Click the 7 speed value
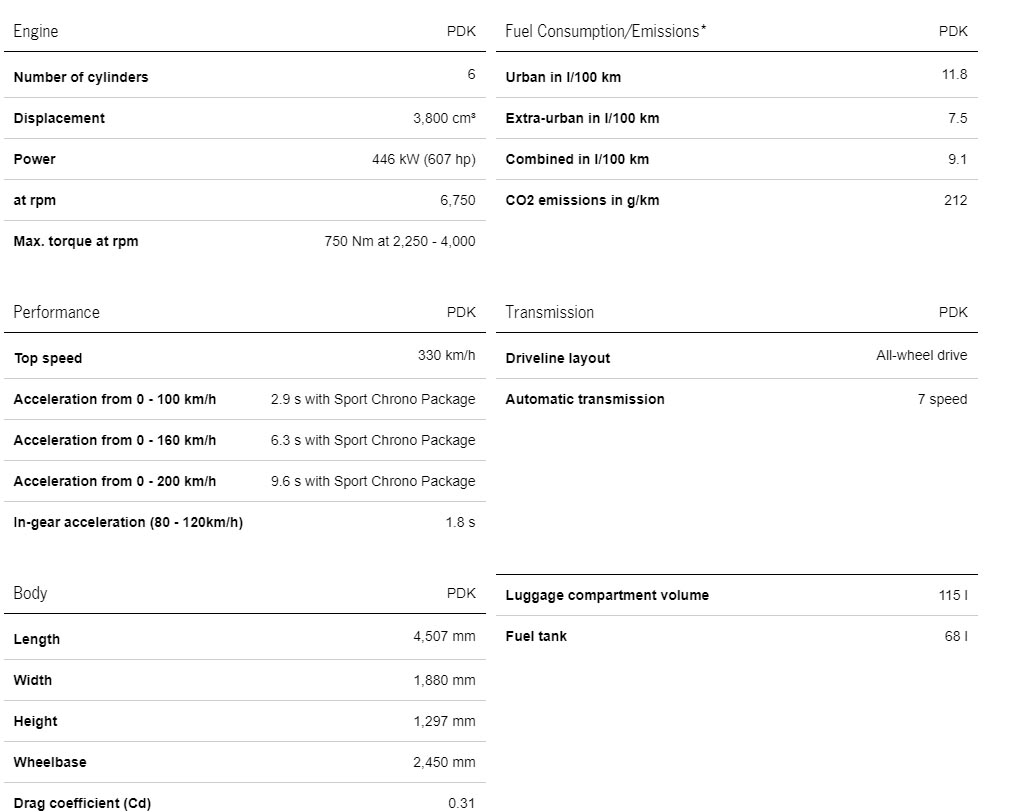Viewport: 1011px width, 812px height. tap(943, 399)
